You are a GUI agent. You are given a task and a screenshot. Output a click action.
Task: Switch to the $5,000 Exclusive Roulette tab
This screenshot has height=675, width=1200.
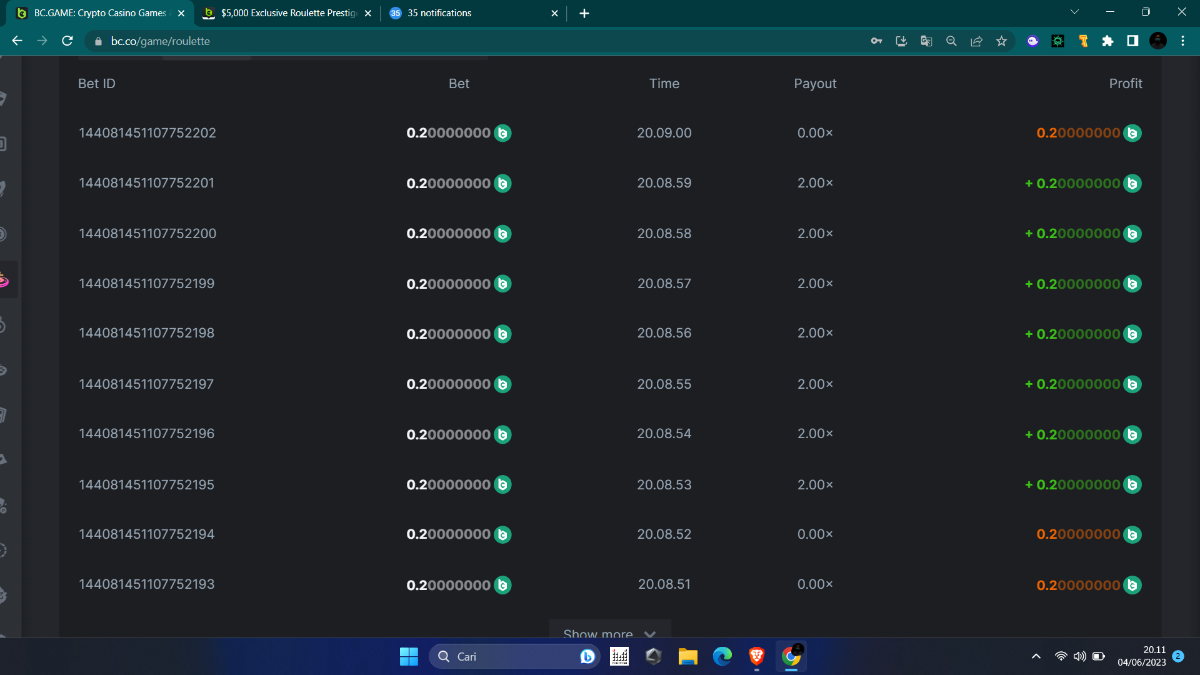[285, 13]
